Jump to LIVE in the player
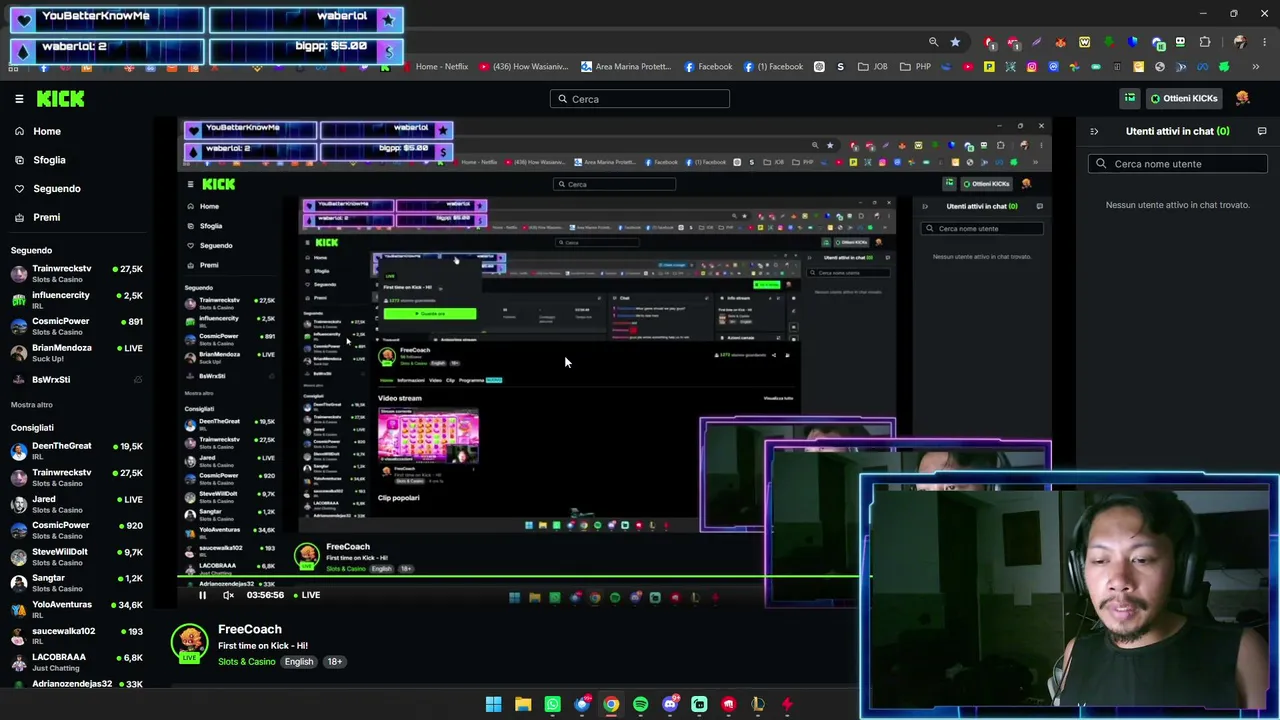 click(306, 595)
